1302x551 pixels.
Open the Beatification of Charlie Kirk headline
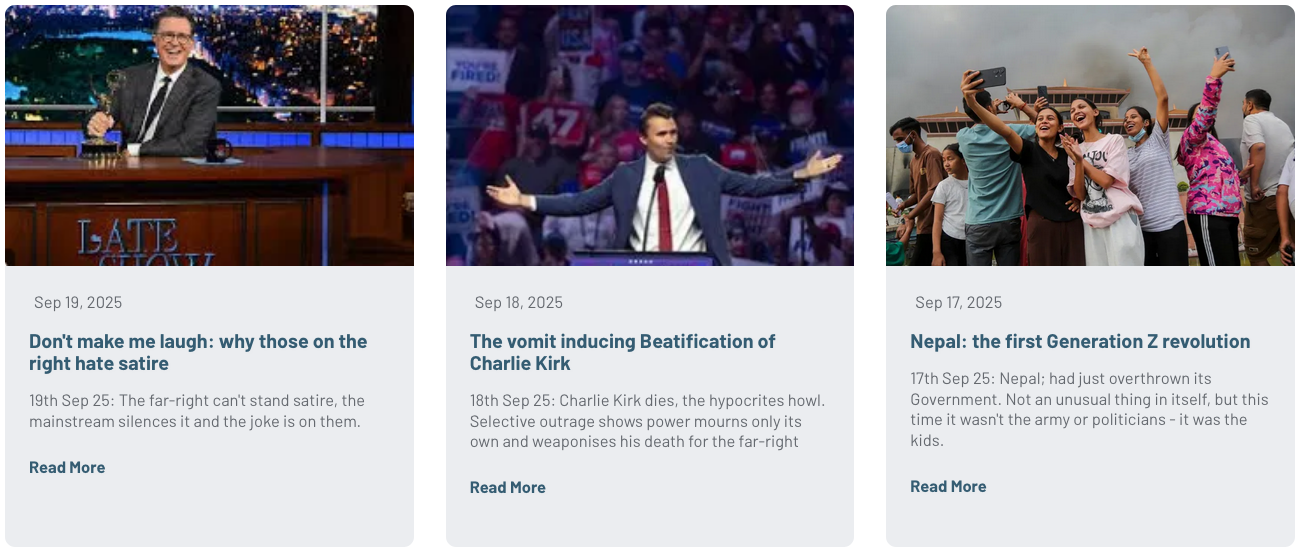[x=622, y=352]
